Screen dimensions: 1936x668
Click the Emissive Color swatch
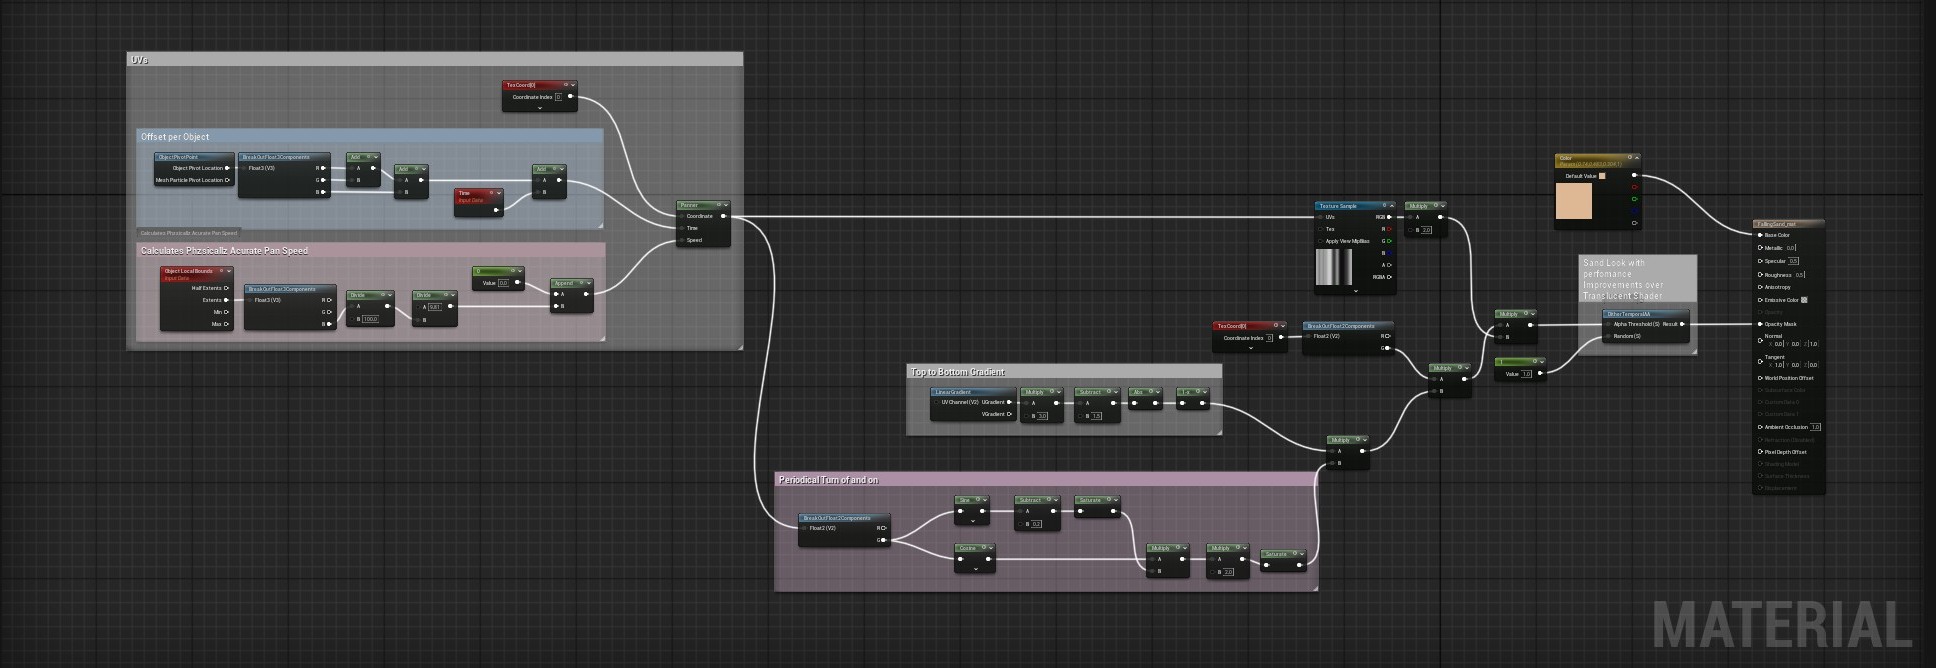pos(1804,300)
